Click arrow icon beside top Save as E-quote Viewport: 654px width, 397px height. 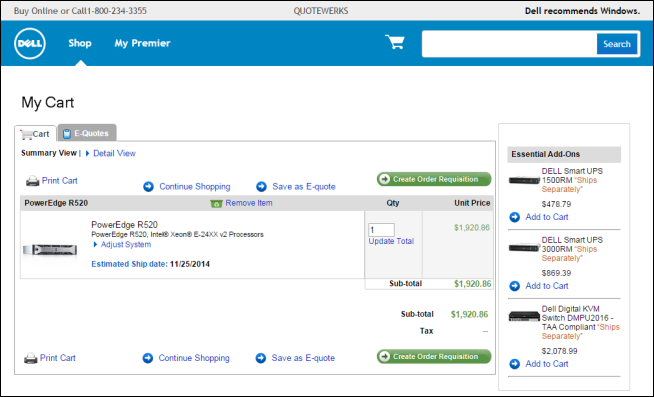pos(262,187)
